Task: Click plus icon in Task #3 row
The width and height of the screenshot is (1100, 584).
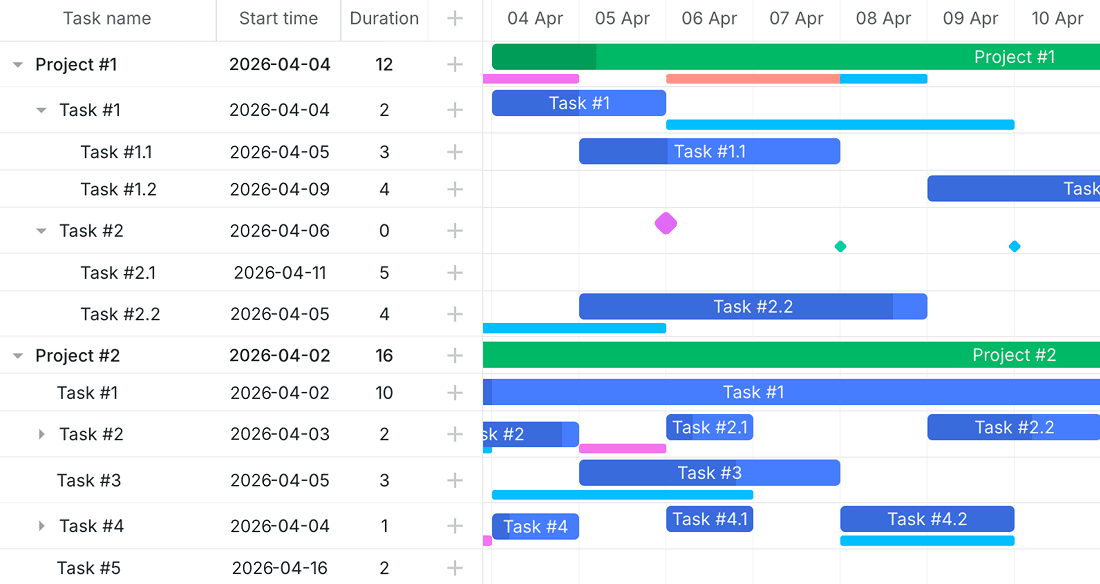Action: pyautogui.click(x=455, y=480)
